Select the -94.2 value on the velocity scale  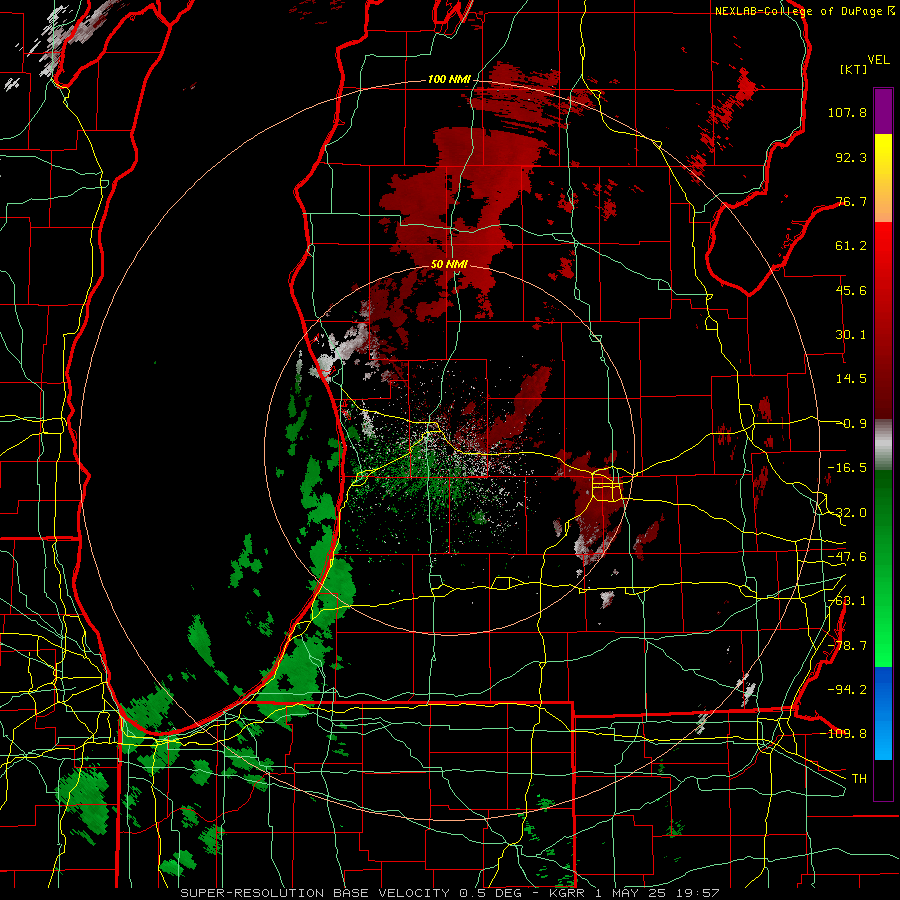(847, 689)
